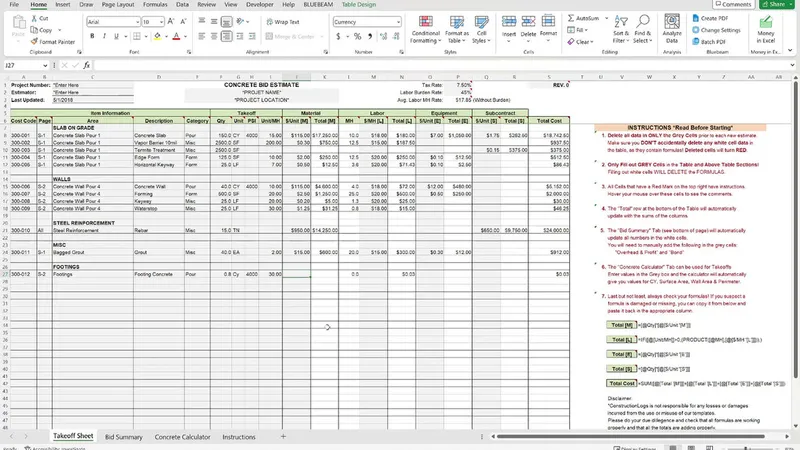
Task: Open Sort & Filter dropdown
Action: (621, 29)
